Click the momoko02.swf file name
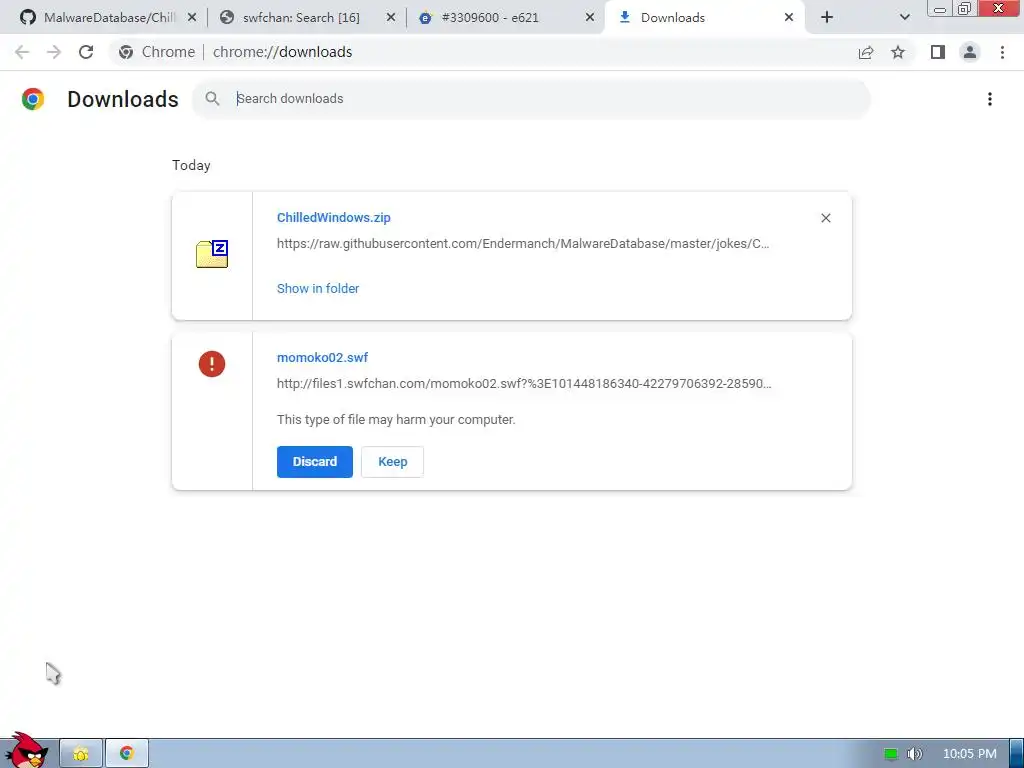The height and width of the screenshot is (768, 1024). click(x=323, y=358)
